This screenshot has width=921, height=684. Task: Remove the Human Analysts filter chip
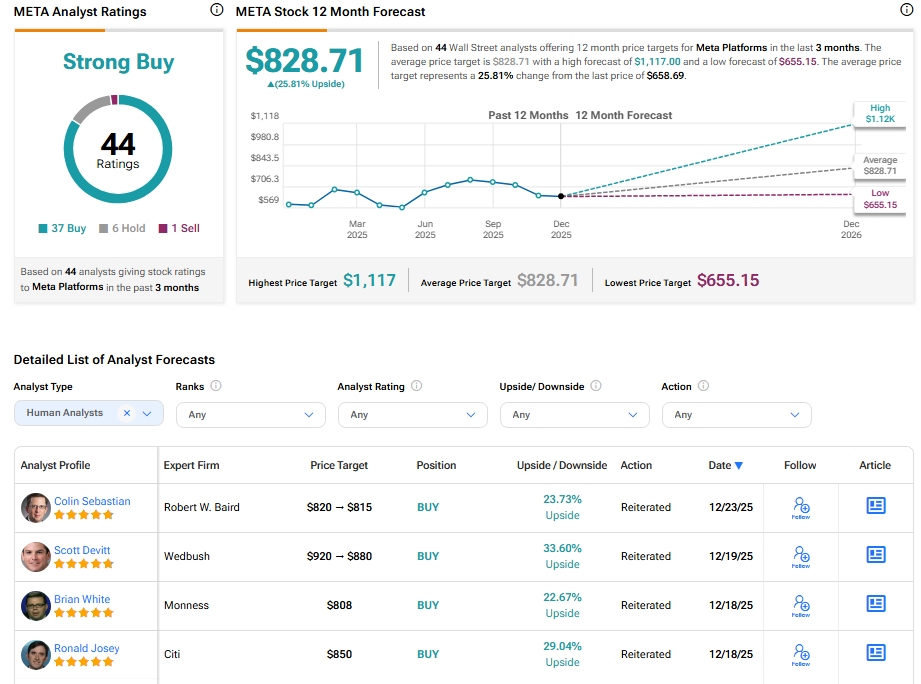[127, 414]
